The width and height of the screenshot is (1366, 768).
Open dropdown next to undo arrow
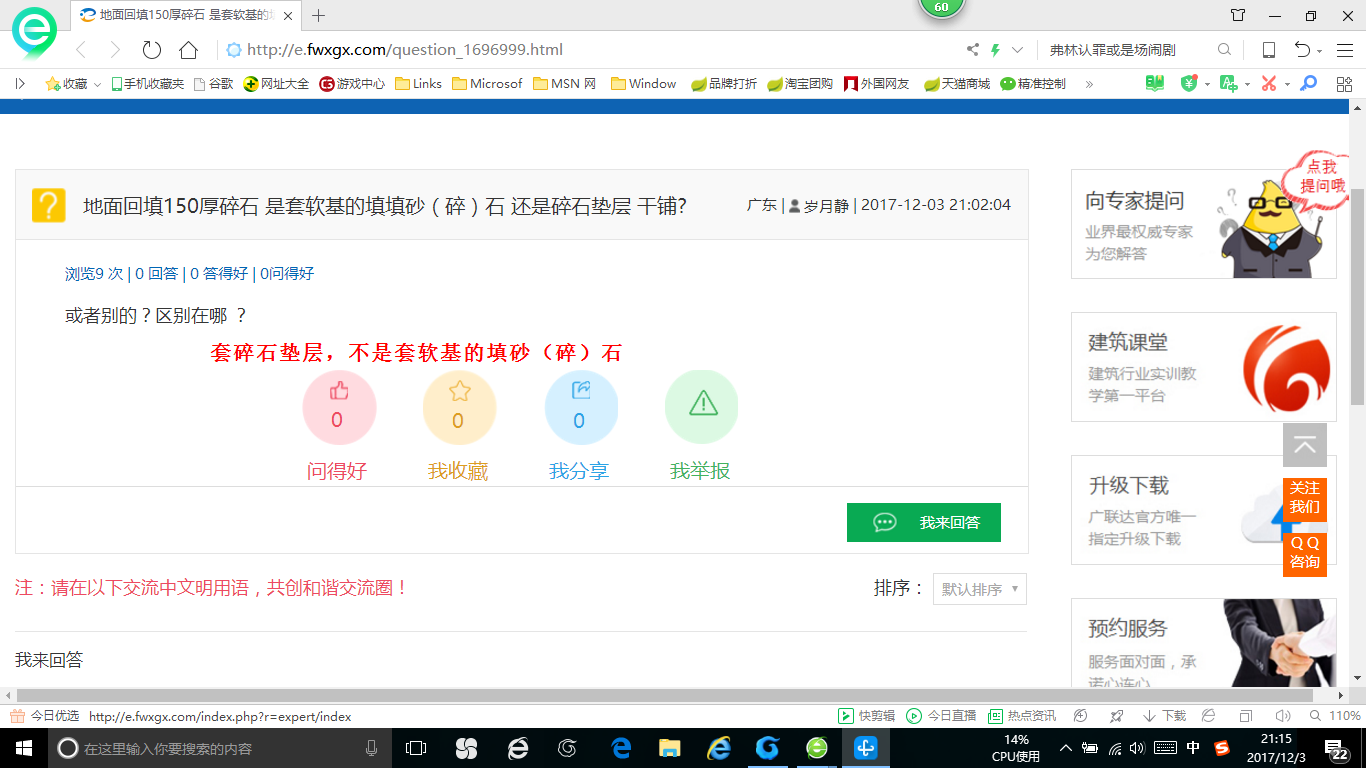point(1320,51)
